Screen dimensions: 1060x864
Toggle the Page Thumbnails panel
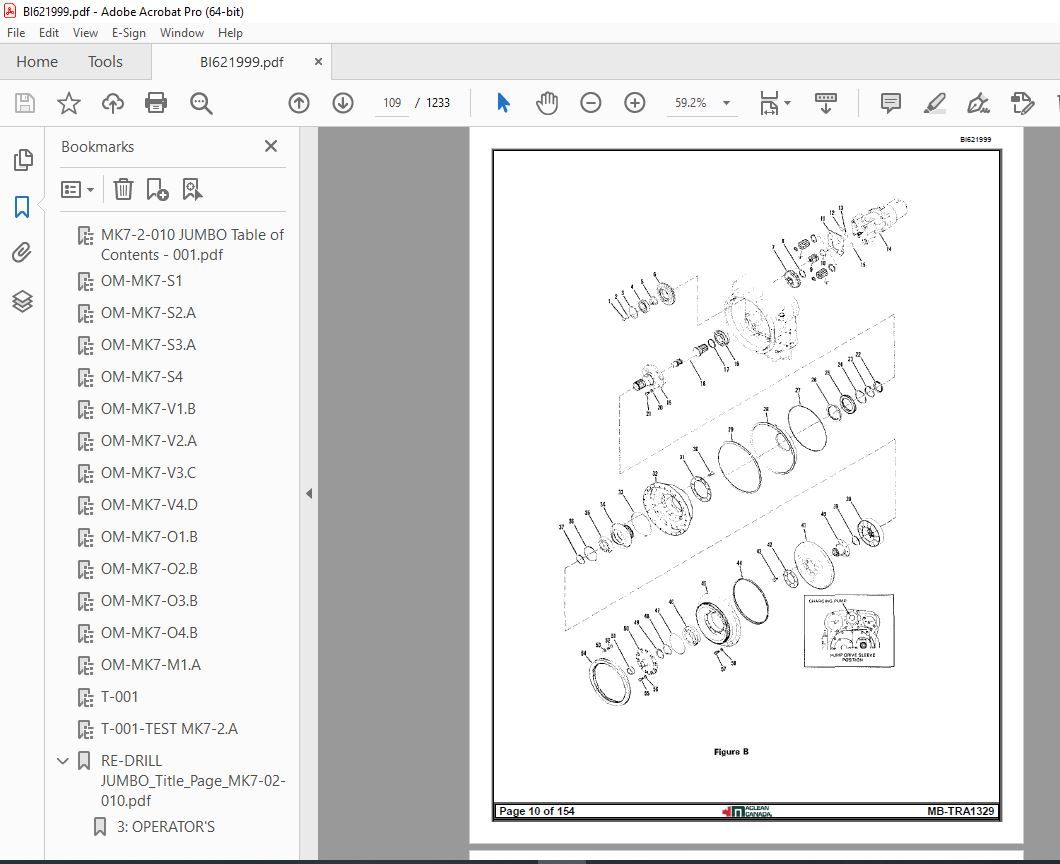(22, 160)
